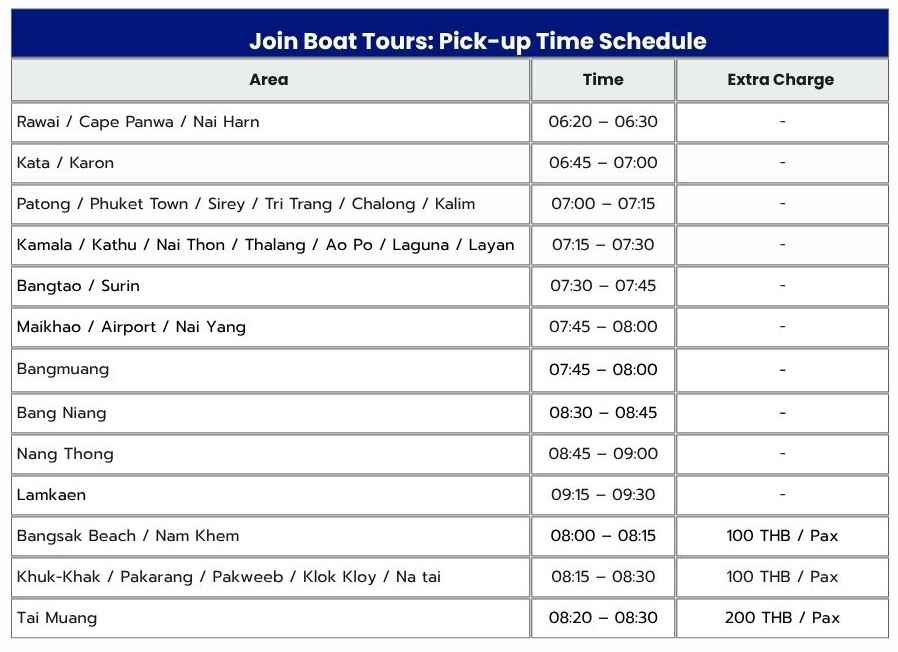Viewport: 898px width, 652px height.
Task: Click the Time column header
Action: click(603, 80)
